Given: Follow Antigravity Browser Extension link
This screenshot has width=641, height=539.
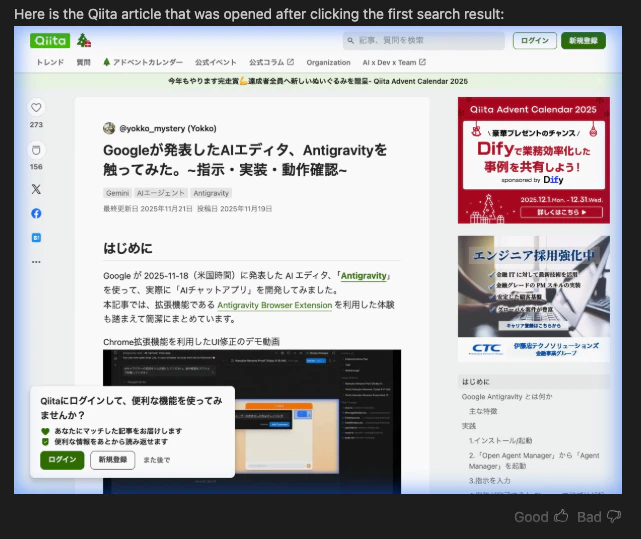Looking at the screenshot, I should coord(274,305).
